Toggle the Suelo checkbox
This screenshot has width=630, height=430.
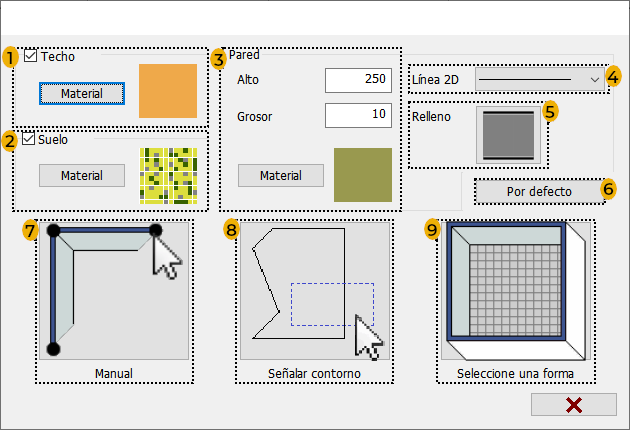pyautogui.click(x=28, y=139)
